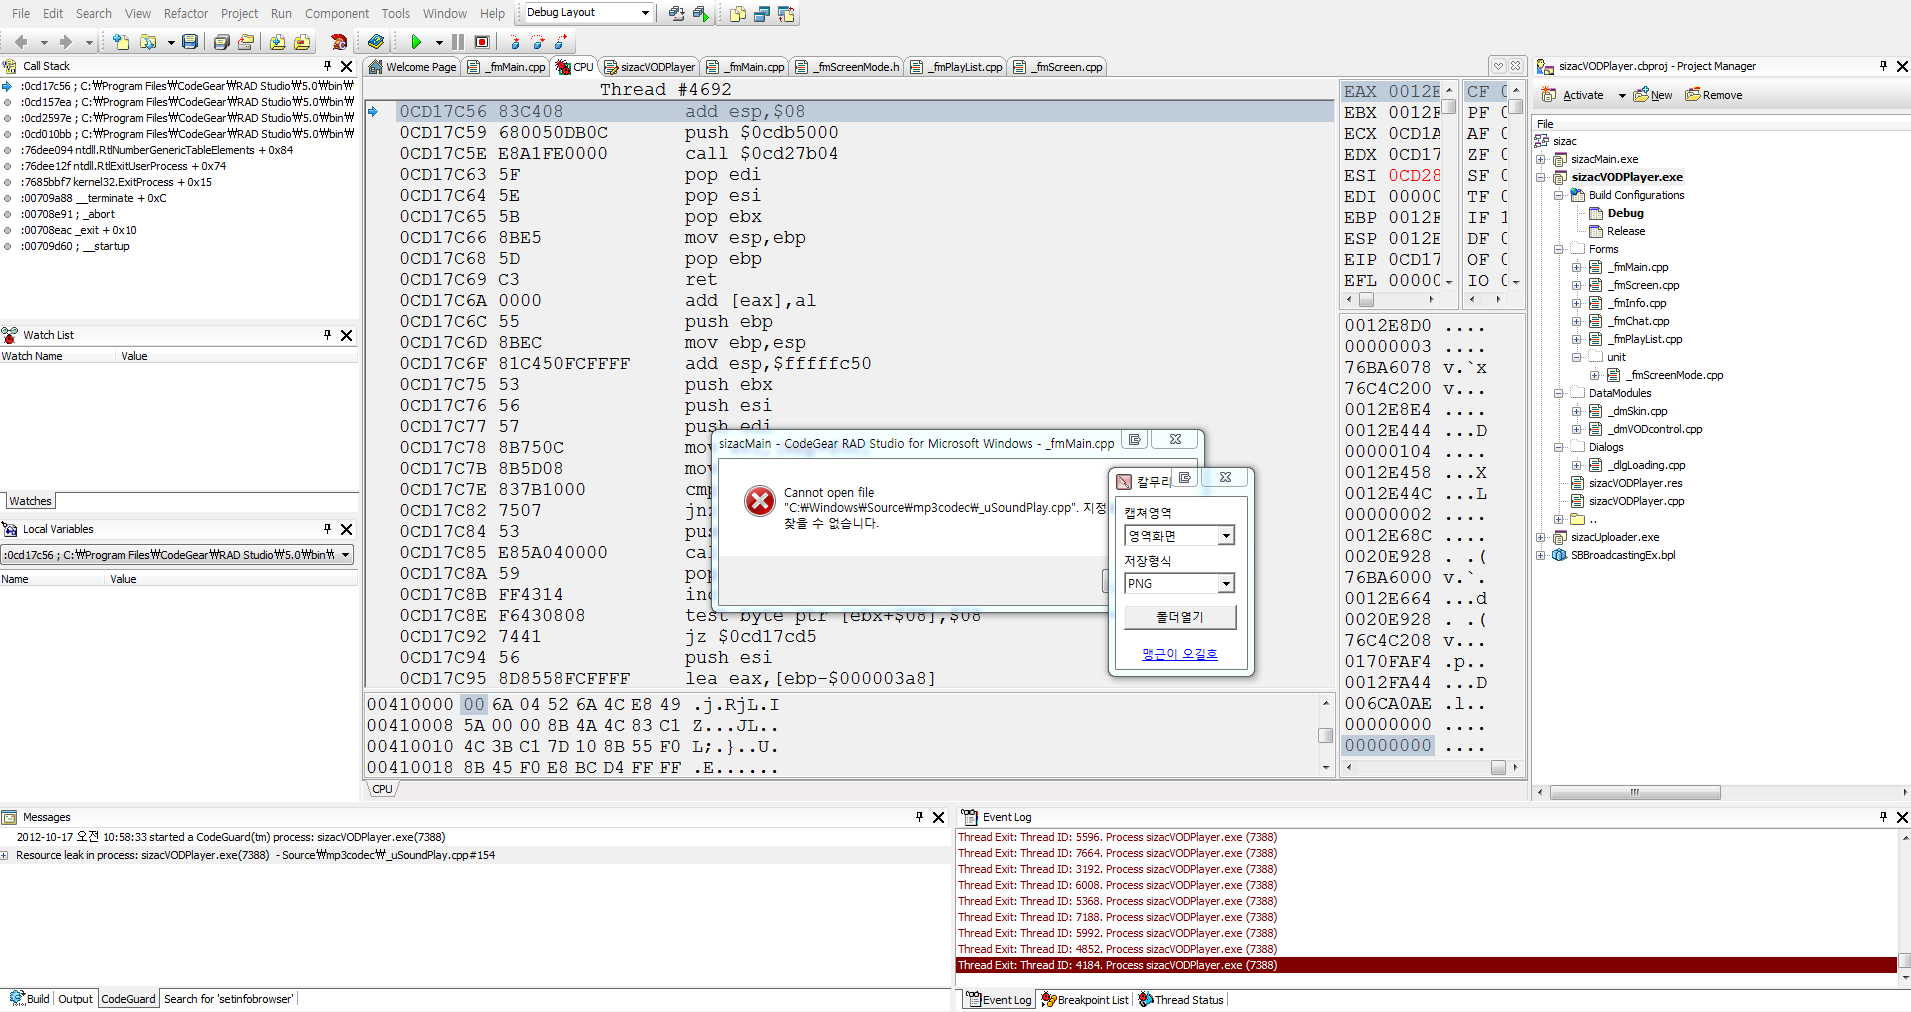Viewport: 1911px width, 1012px height.
Task: Click the green Run button in toolbar
Action: [x=416, y=42]
